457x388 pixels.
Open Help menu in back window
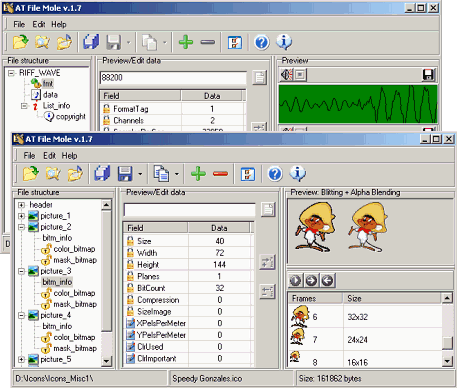click(59, 24)
